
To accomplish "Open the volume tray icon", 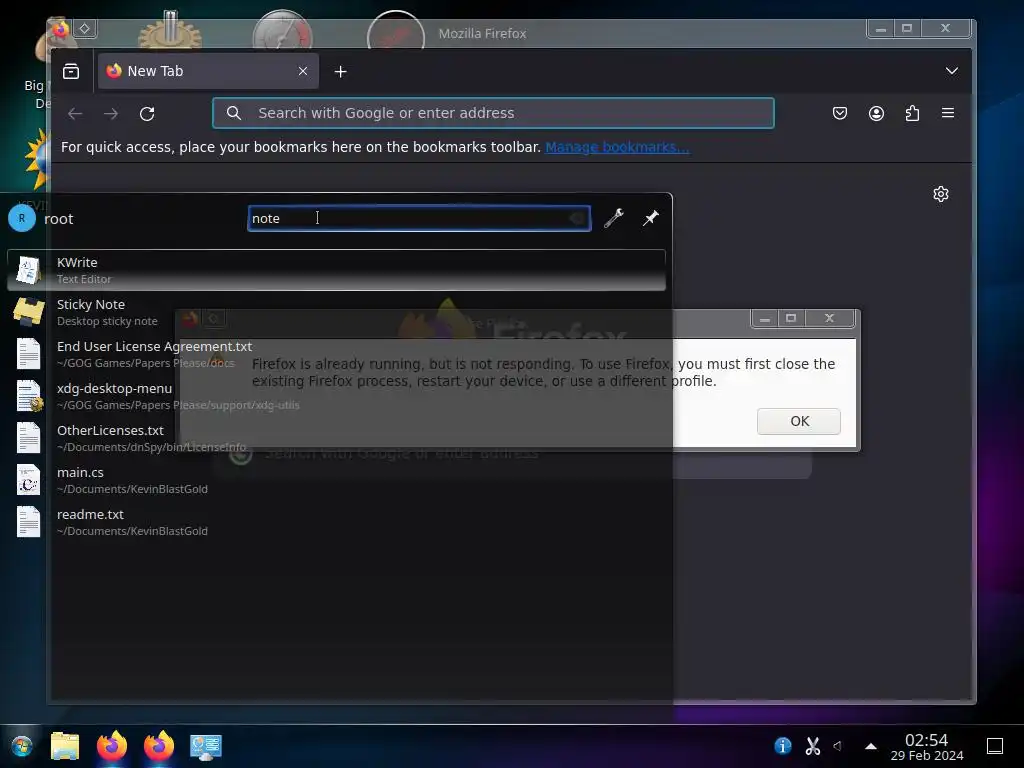I will pos(839,745).
